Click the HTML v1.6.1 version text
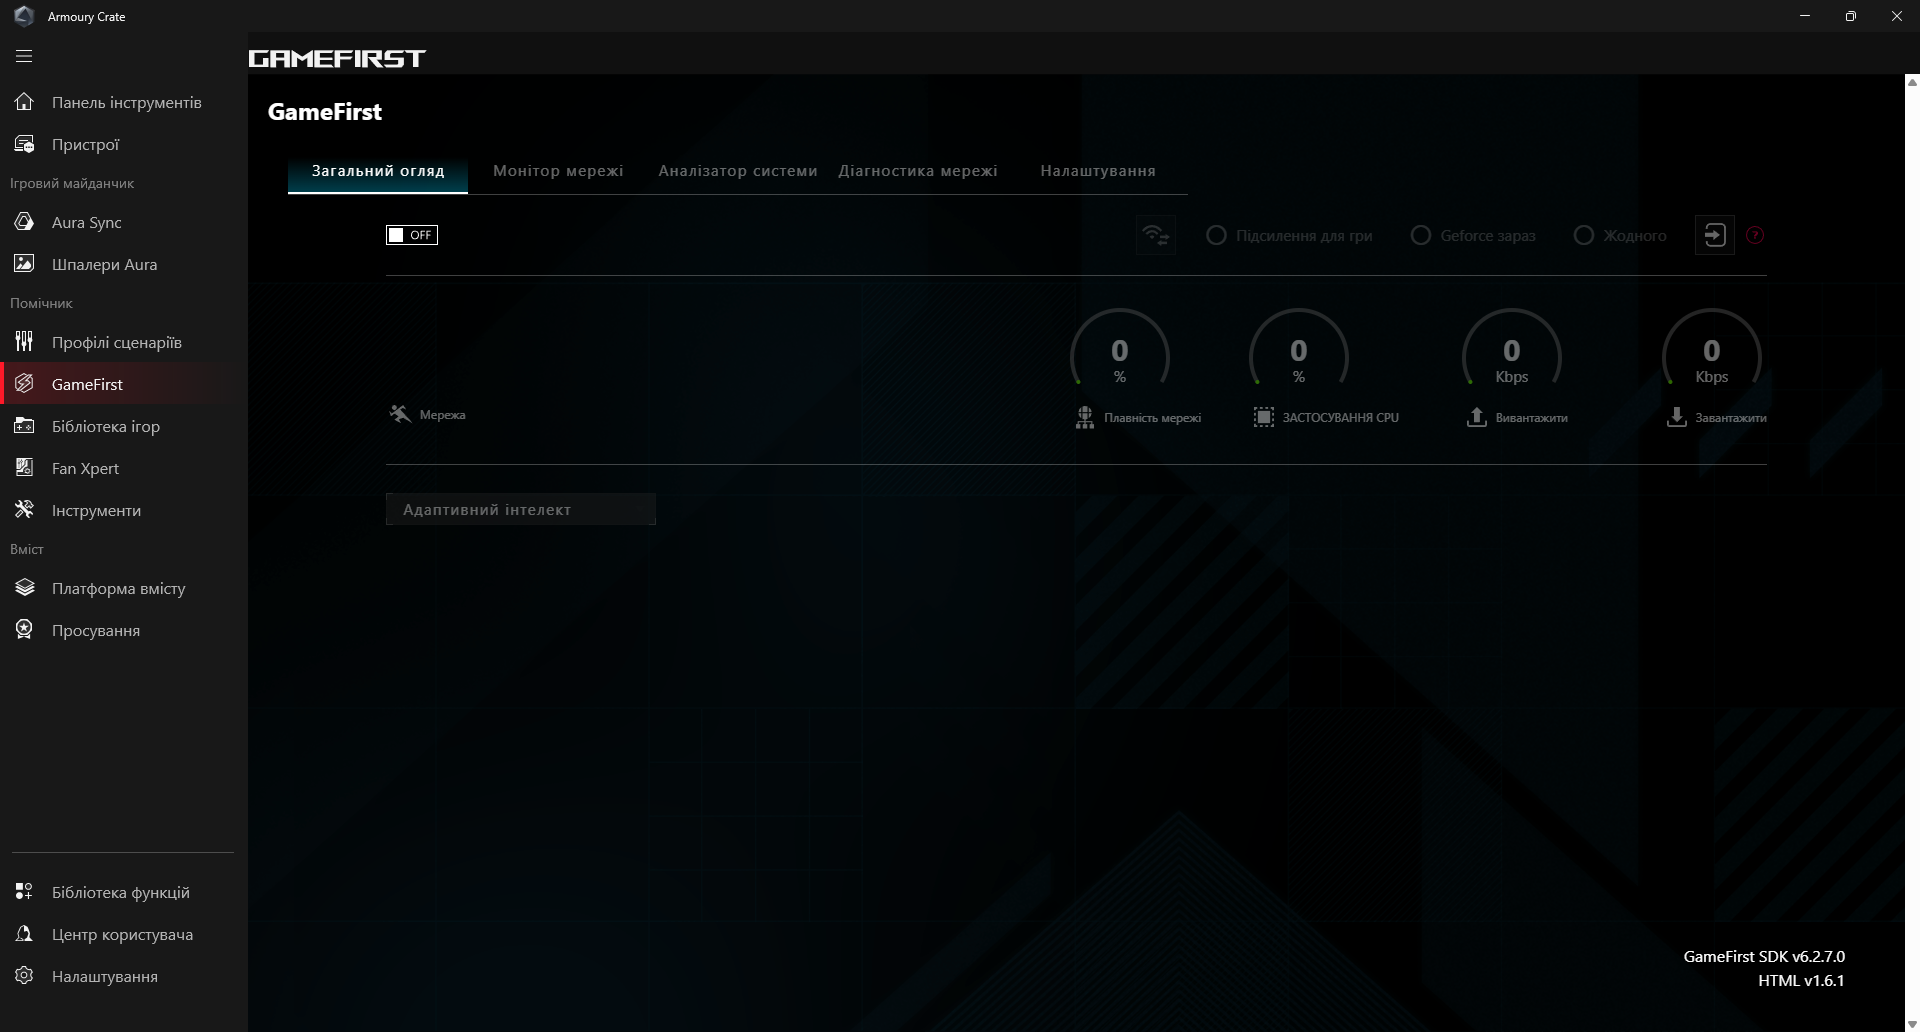Image resolution: width=1920 pixels, height=1032 pixels. (1801, 980)
